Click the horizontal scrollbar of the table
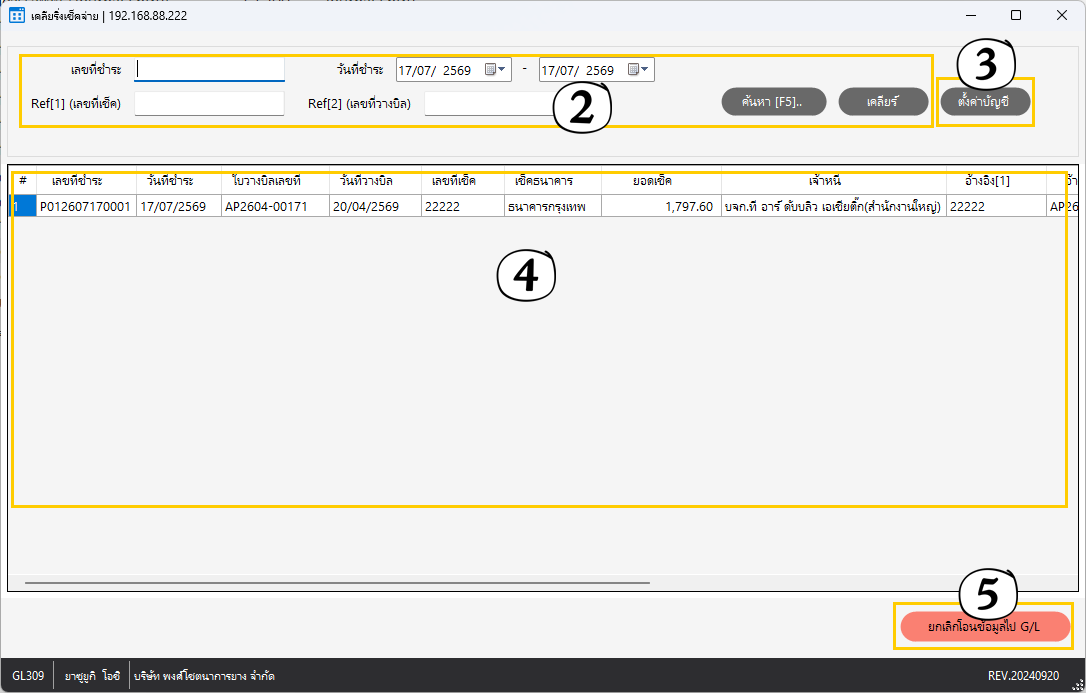 [337, 583]
